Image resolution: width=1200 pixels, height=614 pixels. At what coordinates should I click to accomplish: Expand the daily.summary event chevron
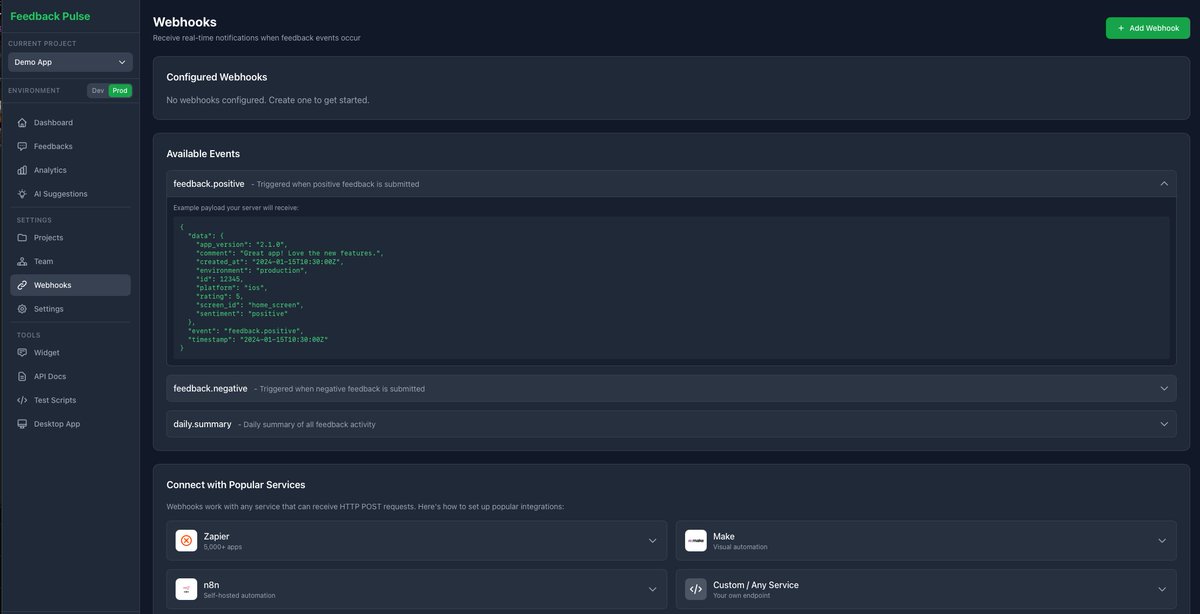pos(1163,424)
